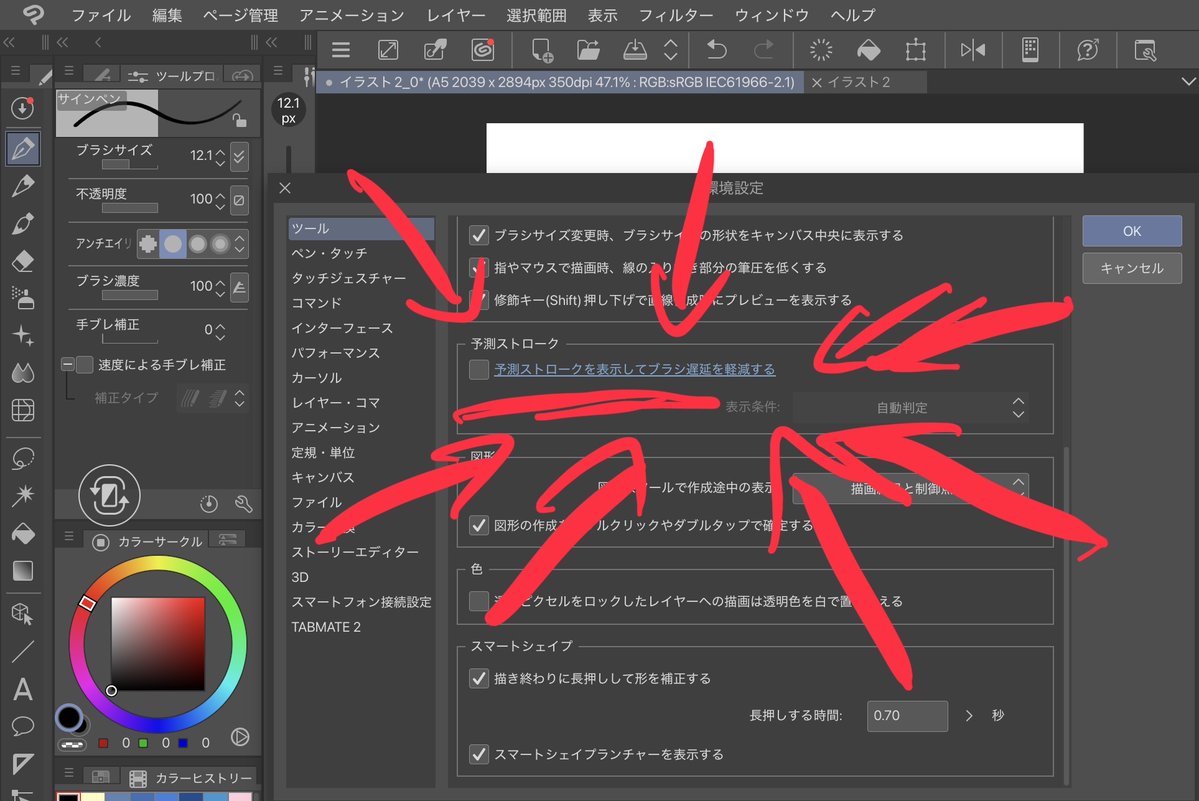Open the ファイル menu

click(x=101, y=15)
